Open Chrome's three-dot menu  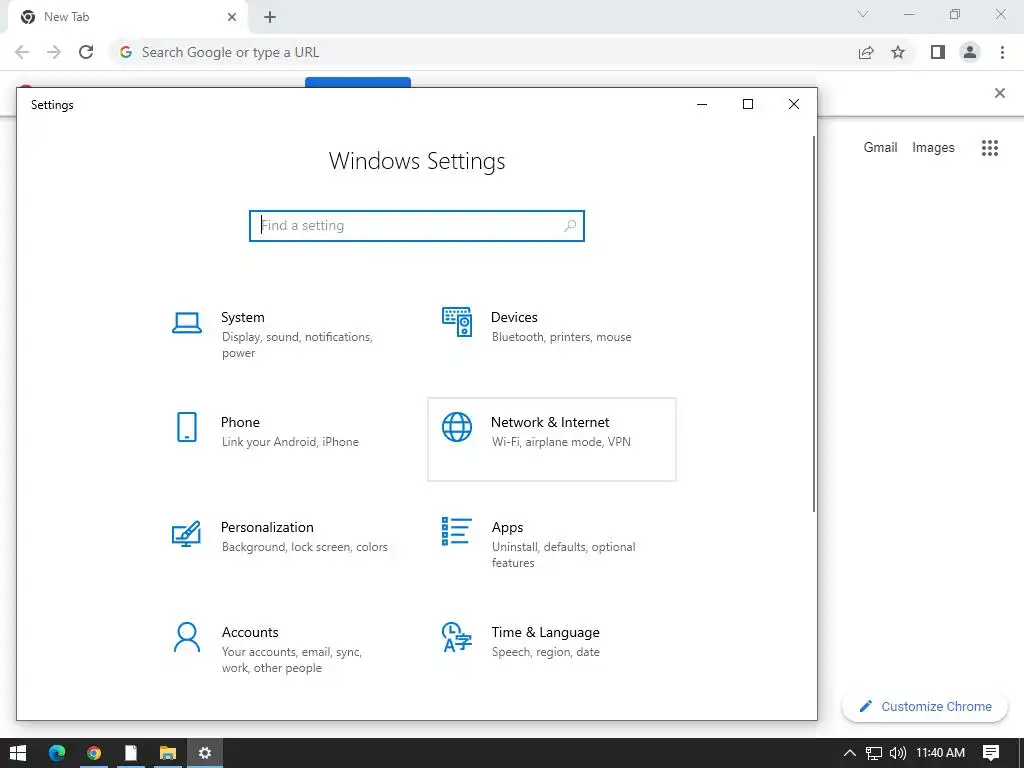tap(1002, 52)
